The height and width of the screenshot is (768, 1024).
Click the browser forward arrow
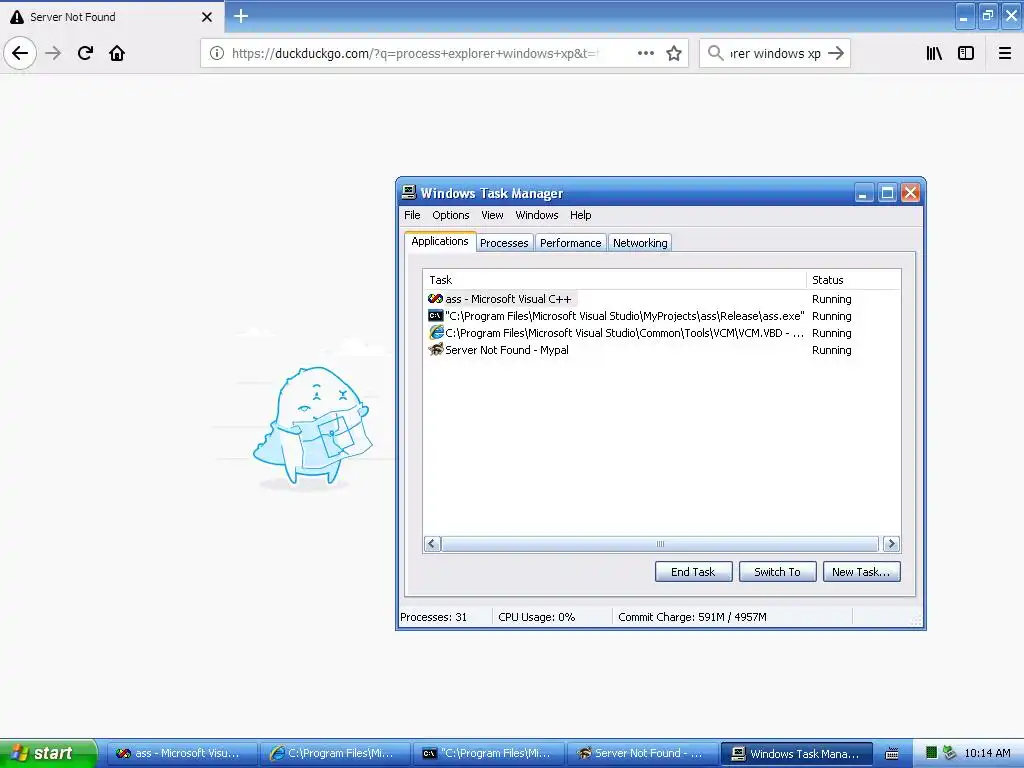[x=53, y=53]
